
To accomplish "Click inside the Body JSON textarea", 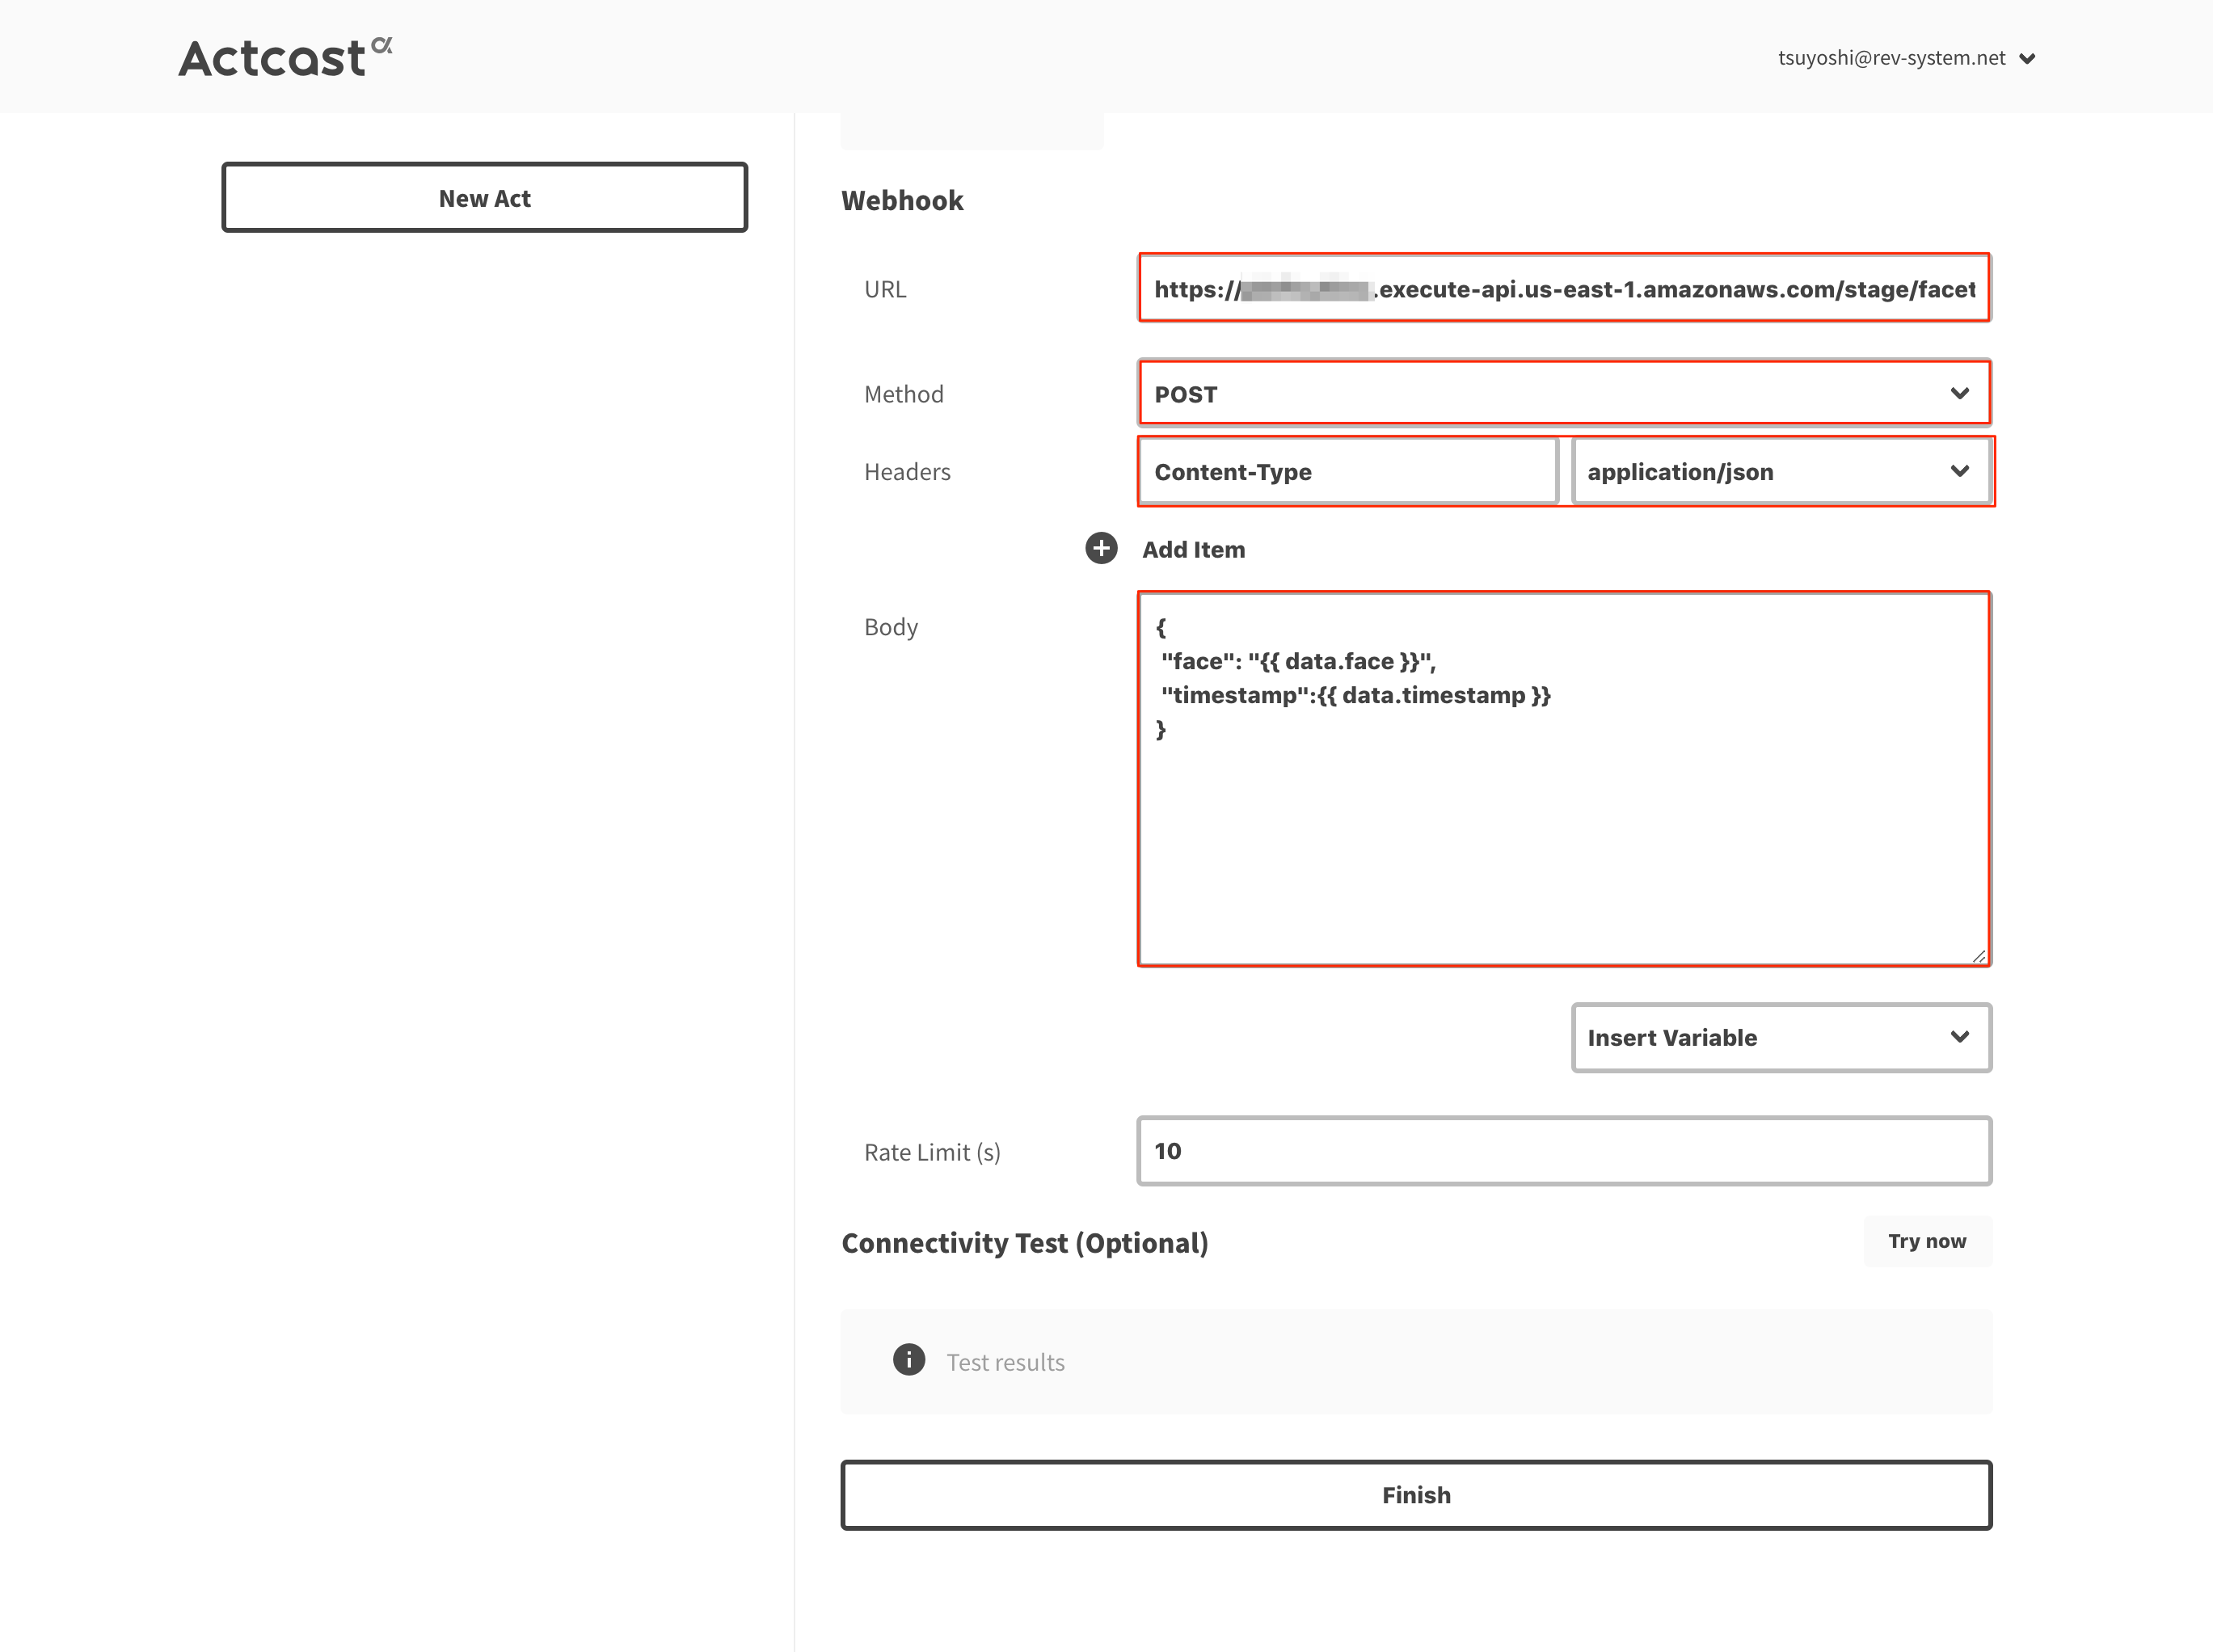I will tap(1560, 780).
